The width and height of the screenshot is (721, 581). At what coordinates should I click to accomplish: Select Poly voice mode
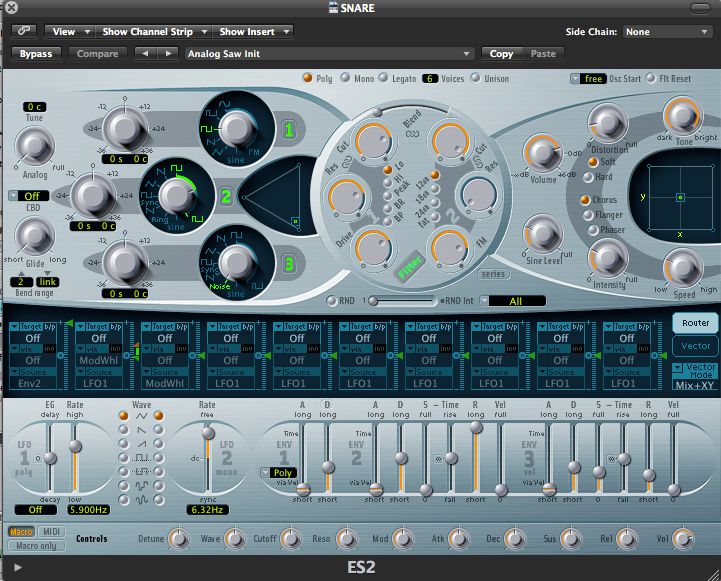[307, 78]
